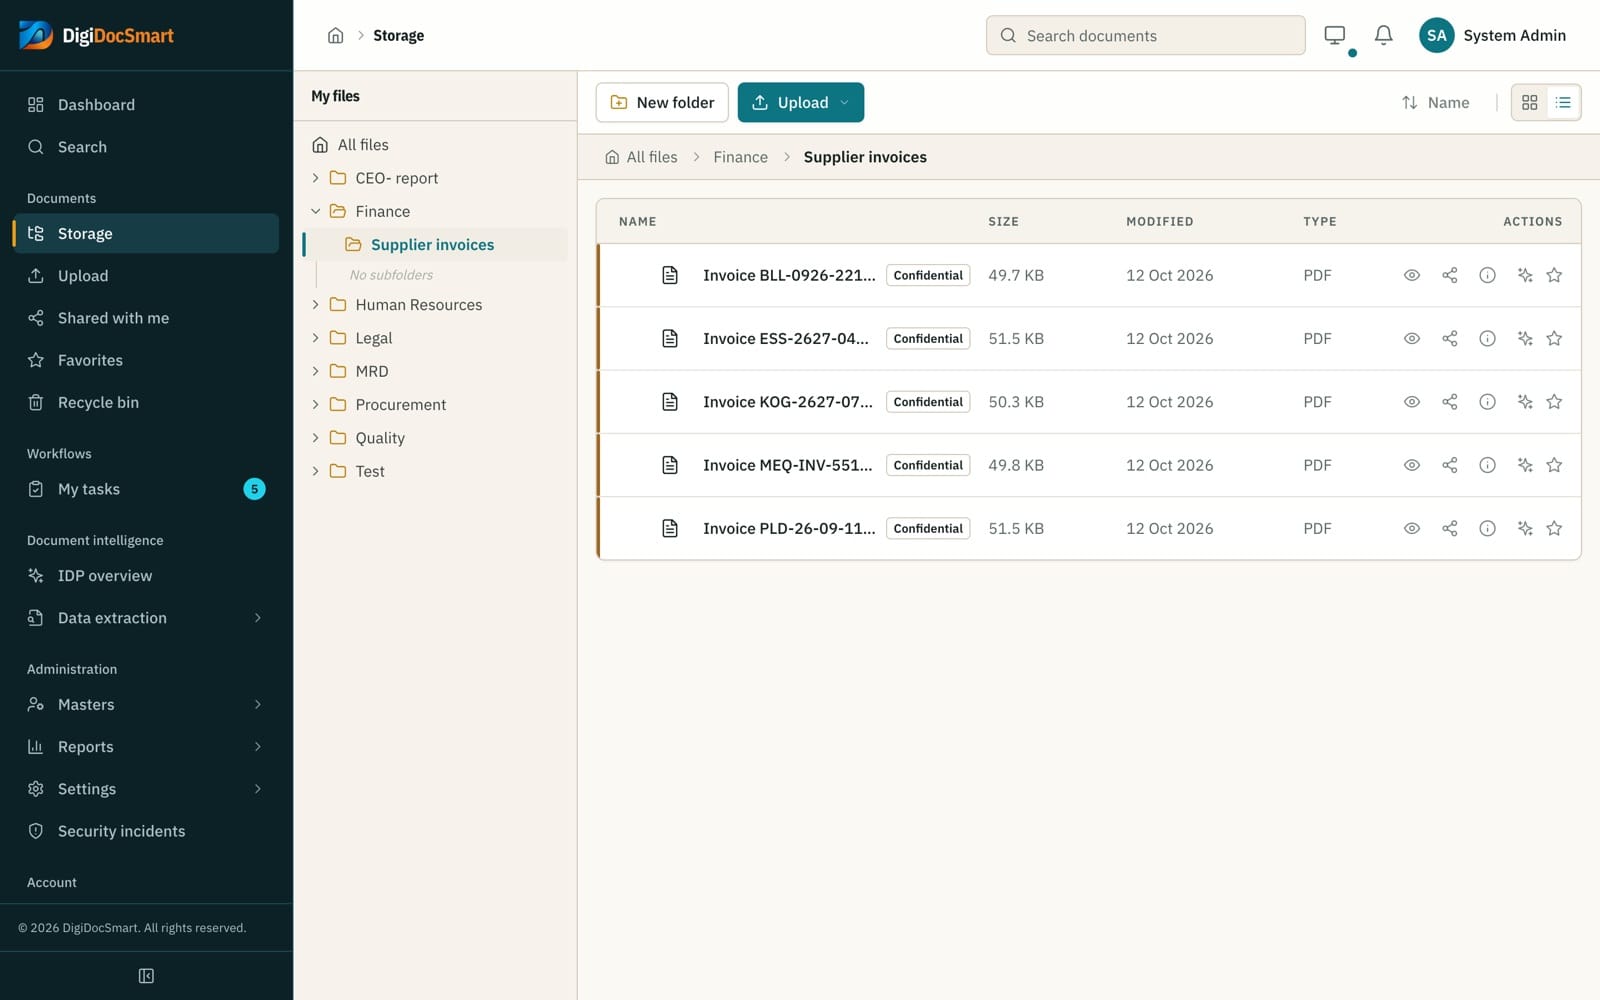Open the Upload dropdown arrow
Viewport: 1600px width, 1000px height.
(844, 102)
